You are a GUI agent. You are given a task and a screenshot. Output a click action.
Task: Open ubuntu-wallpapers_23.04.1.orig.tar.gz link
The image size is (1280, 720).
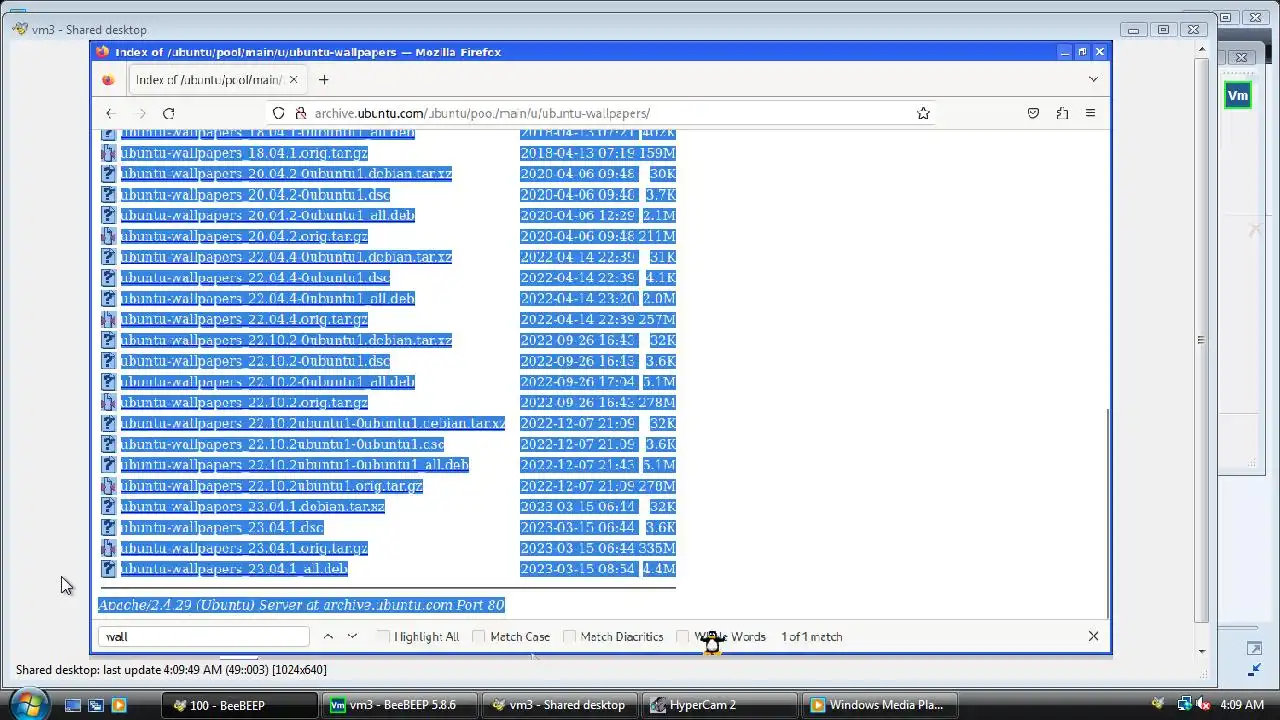[x=244, y=548]
